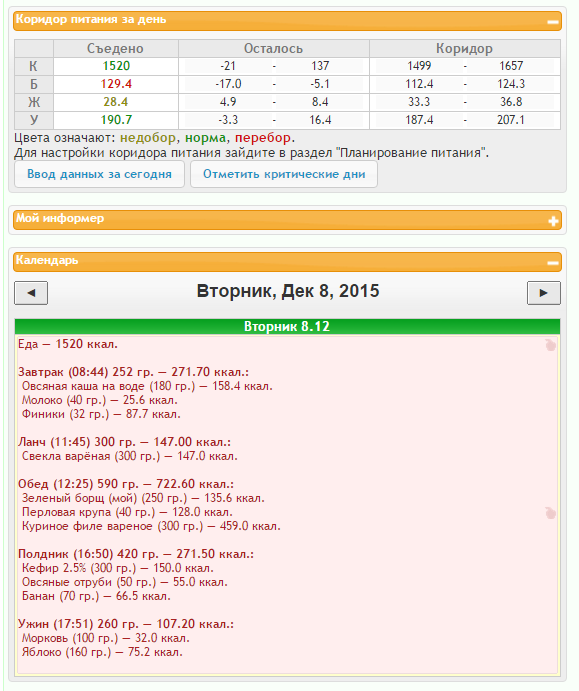Open Ввод данных за сегодня
This screenshot has width=579, height=691.
pos(99,174)
